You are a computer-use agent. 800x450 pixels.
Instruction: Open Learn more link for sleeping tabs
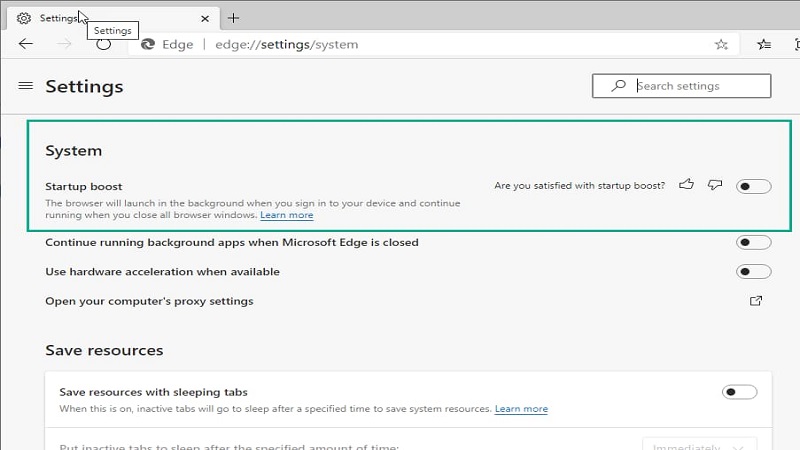click(521, 409)
